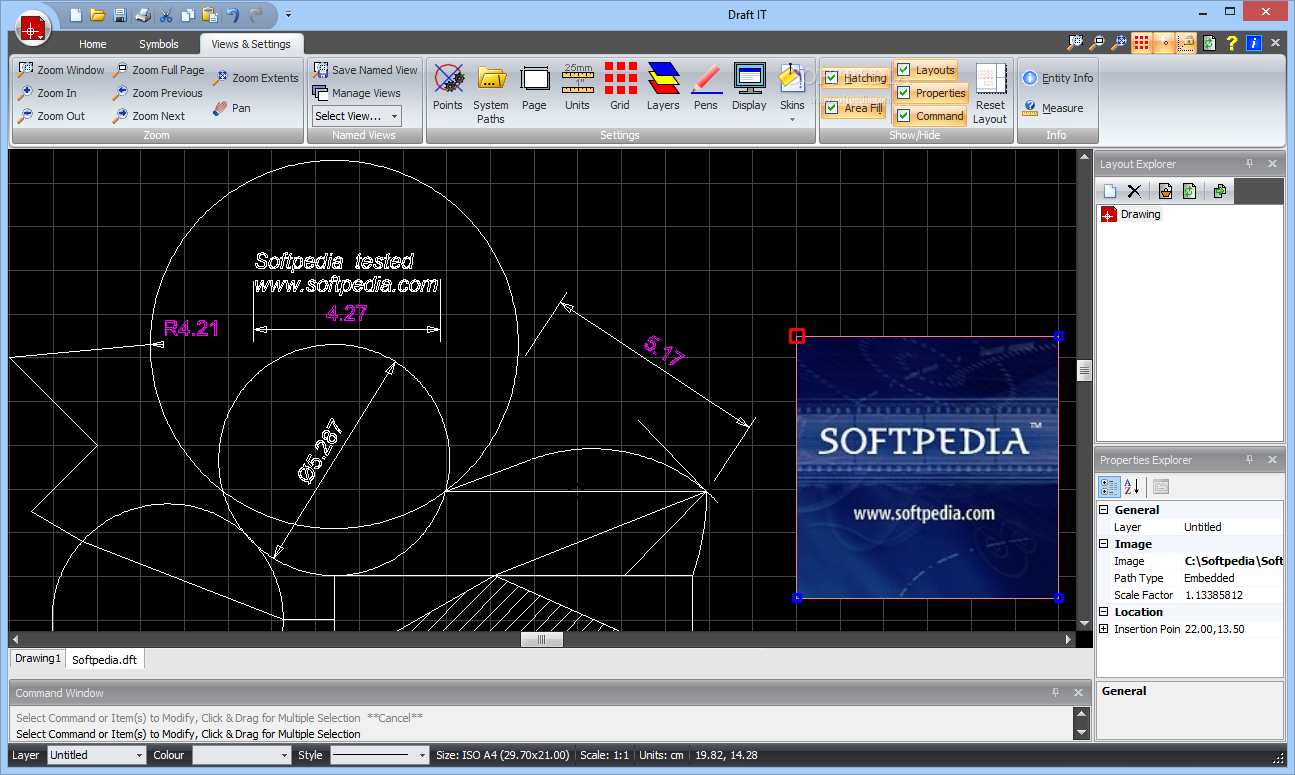Click the Entity Info tool

click(1058, 78)
